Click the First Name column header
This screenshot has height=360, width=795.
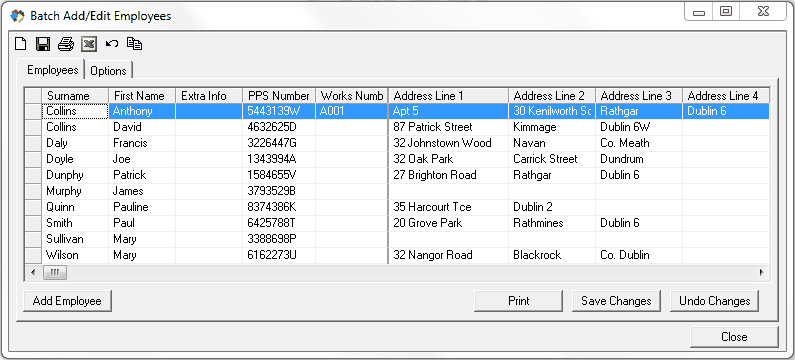(x=142, y=96)
